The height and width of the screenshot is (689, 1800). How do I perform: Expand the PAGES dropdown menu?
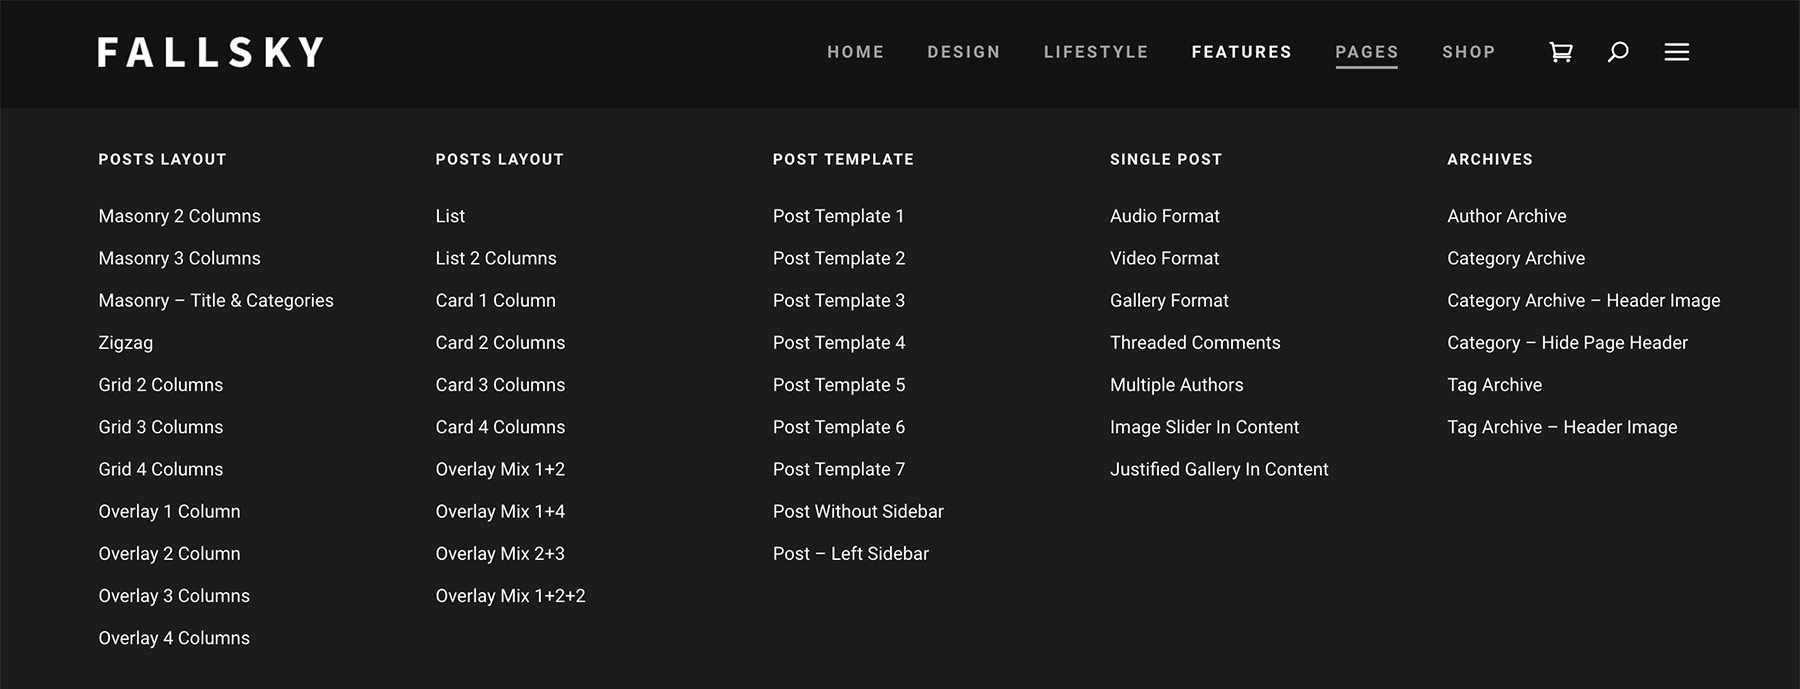[x=1366, y=52]
